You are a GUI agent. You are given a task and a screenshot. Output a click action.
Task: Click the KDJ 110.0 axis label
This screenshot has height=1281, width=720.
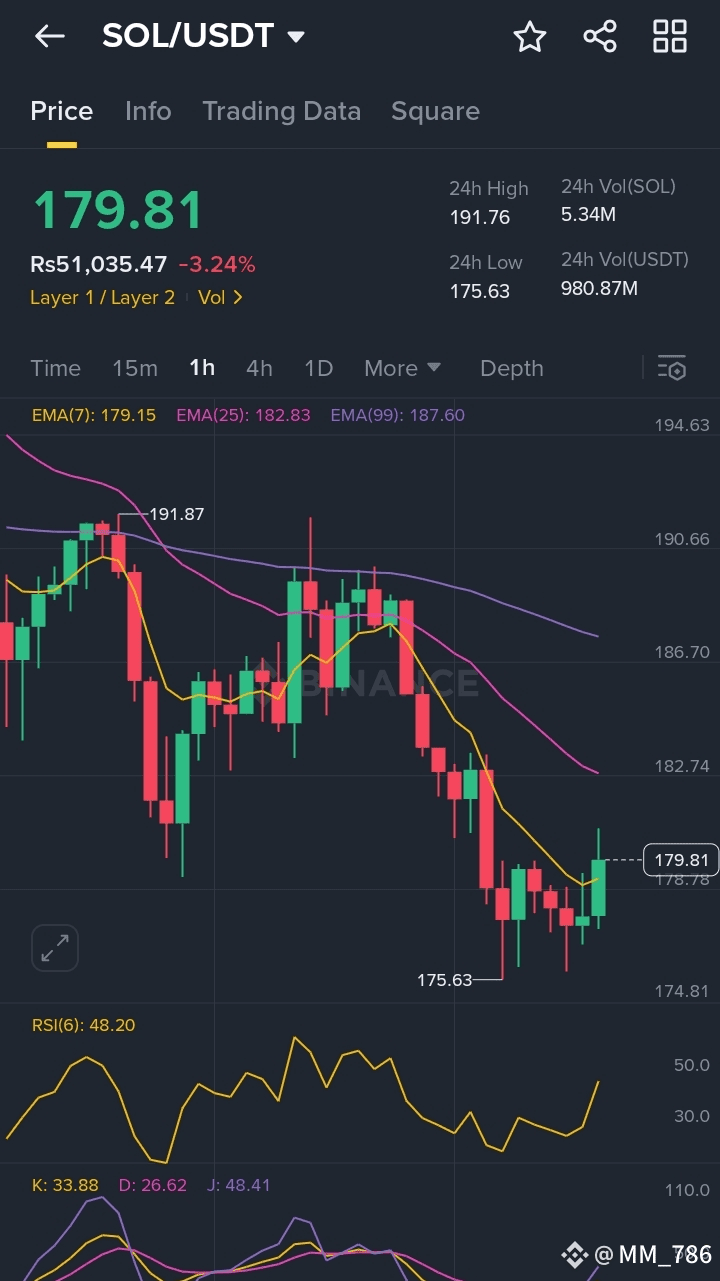click(687, 1190)
